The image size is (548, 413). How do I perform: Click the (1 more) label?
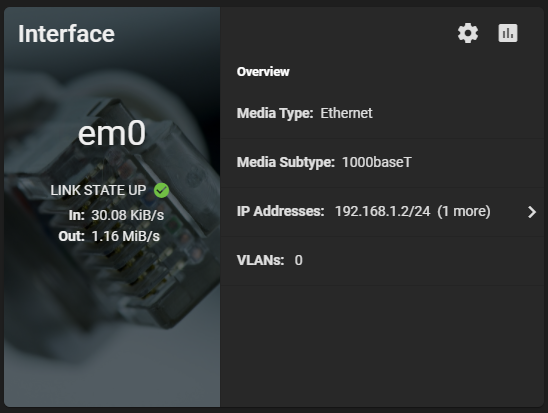tap(464, 211)
